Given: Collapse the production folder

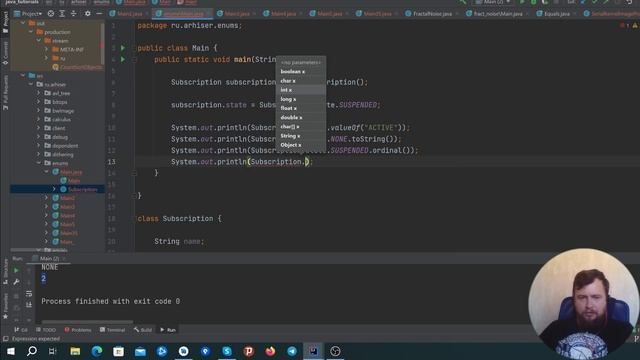Looking at the screenshot, I should pos(31,32).
